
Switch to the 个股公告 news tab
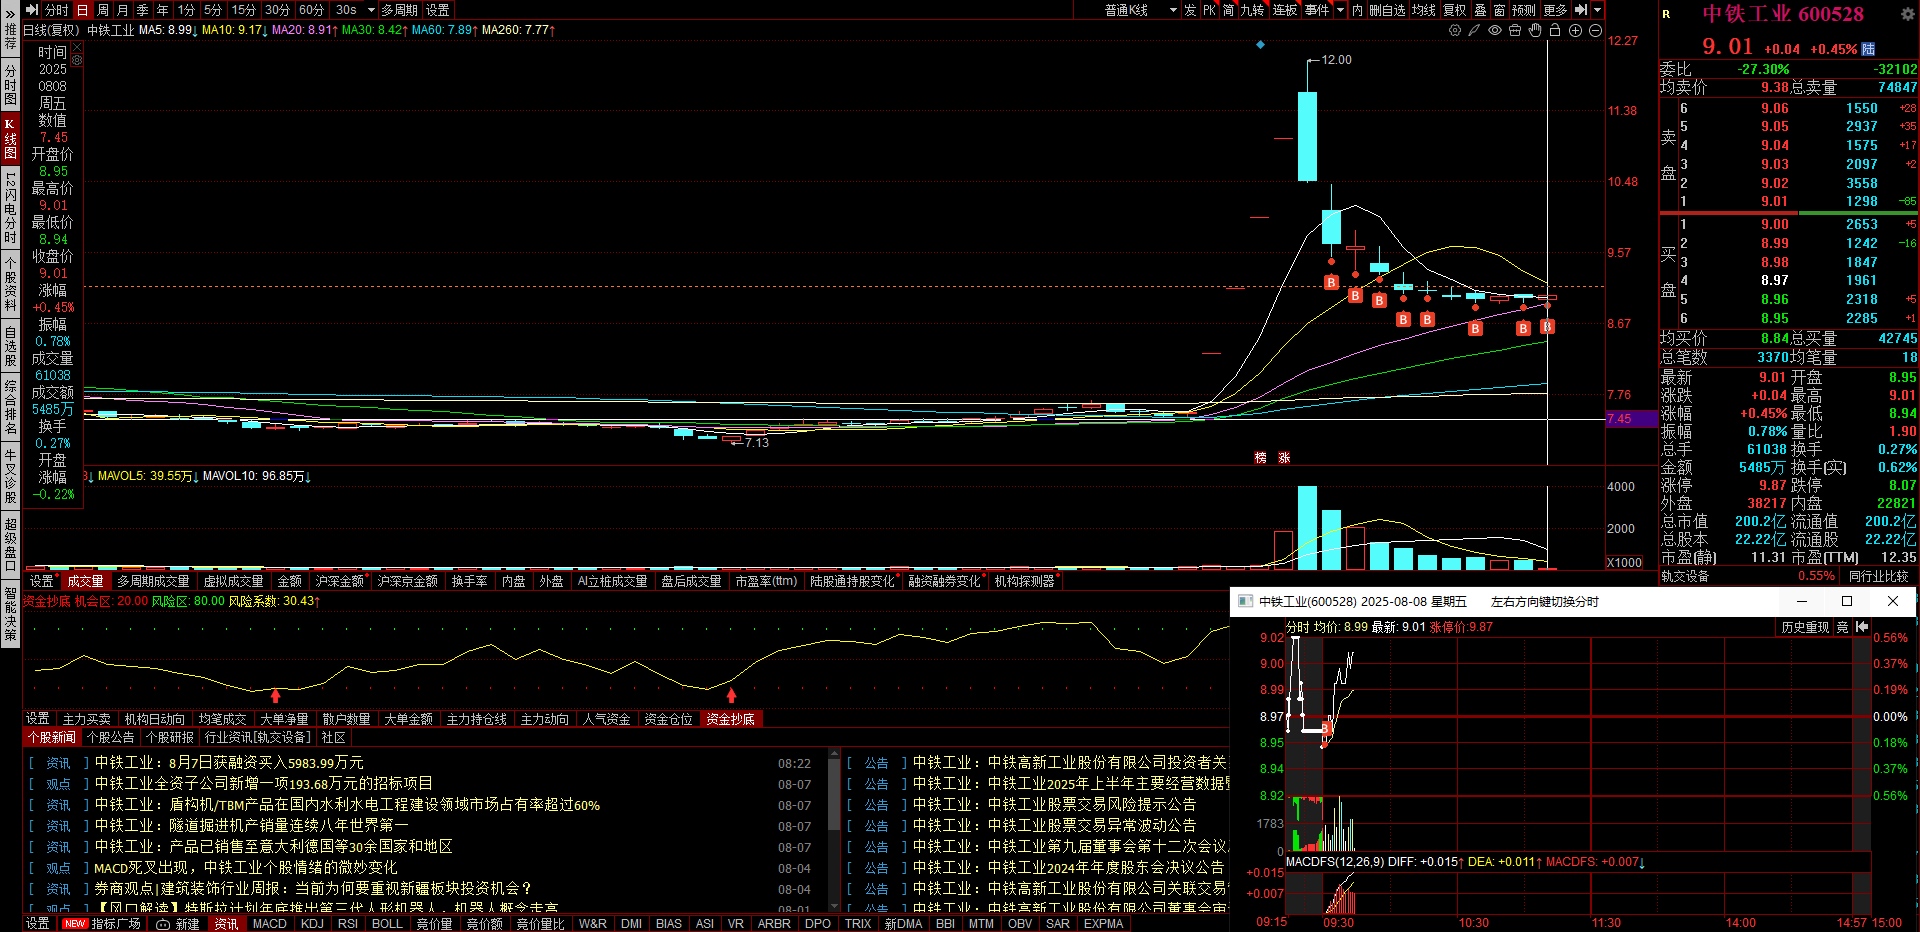[110, 737]
